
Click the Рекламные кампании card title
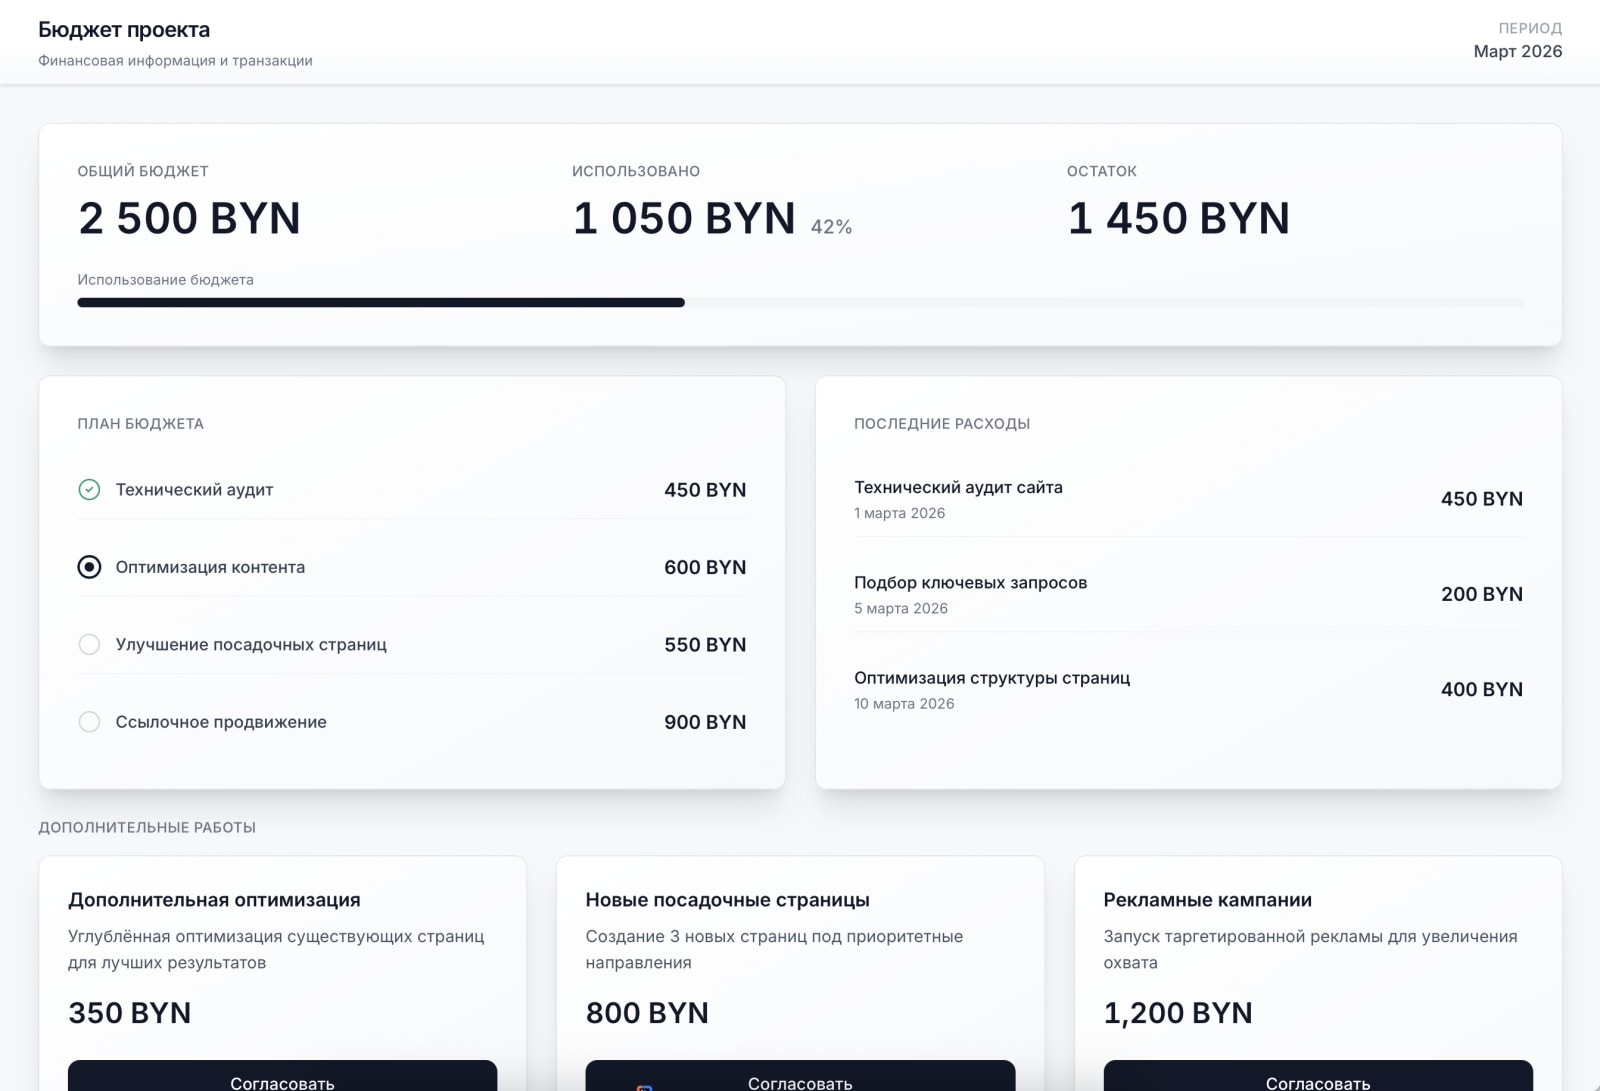(x=1208, y=900)
